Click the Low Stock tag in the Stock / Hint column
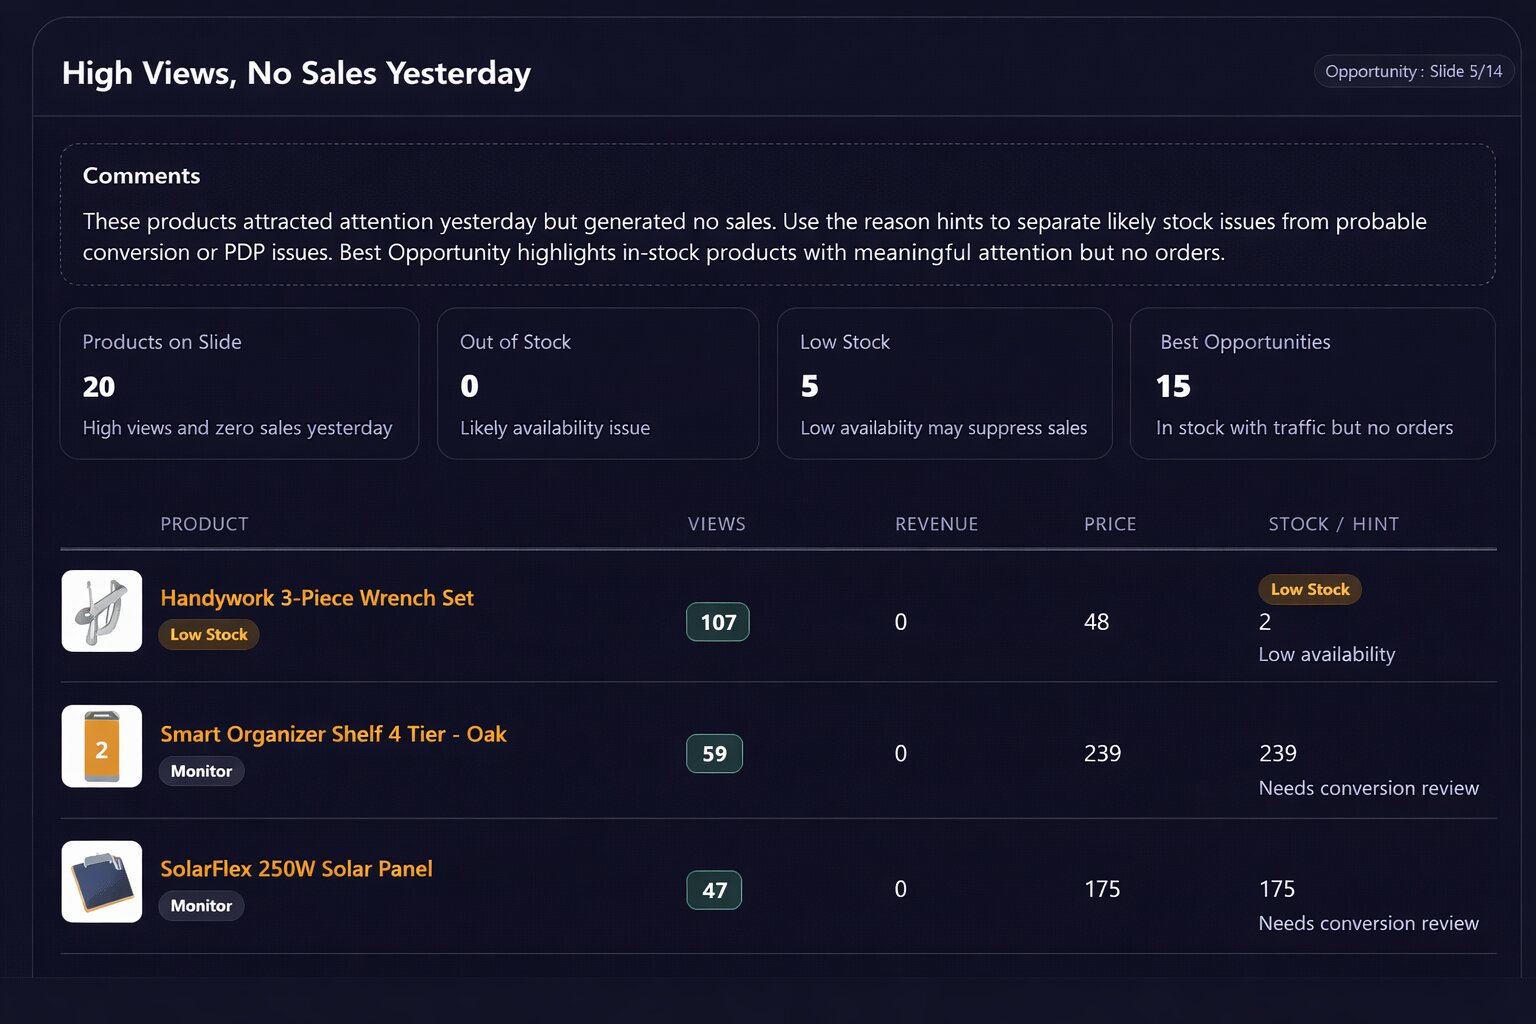 pos(1310,589)
